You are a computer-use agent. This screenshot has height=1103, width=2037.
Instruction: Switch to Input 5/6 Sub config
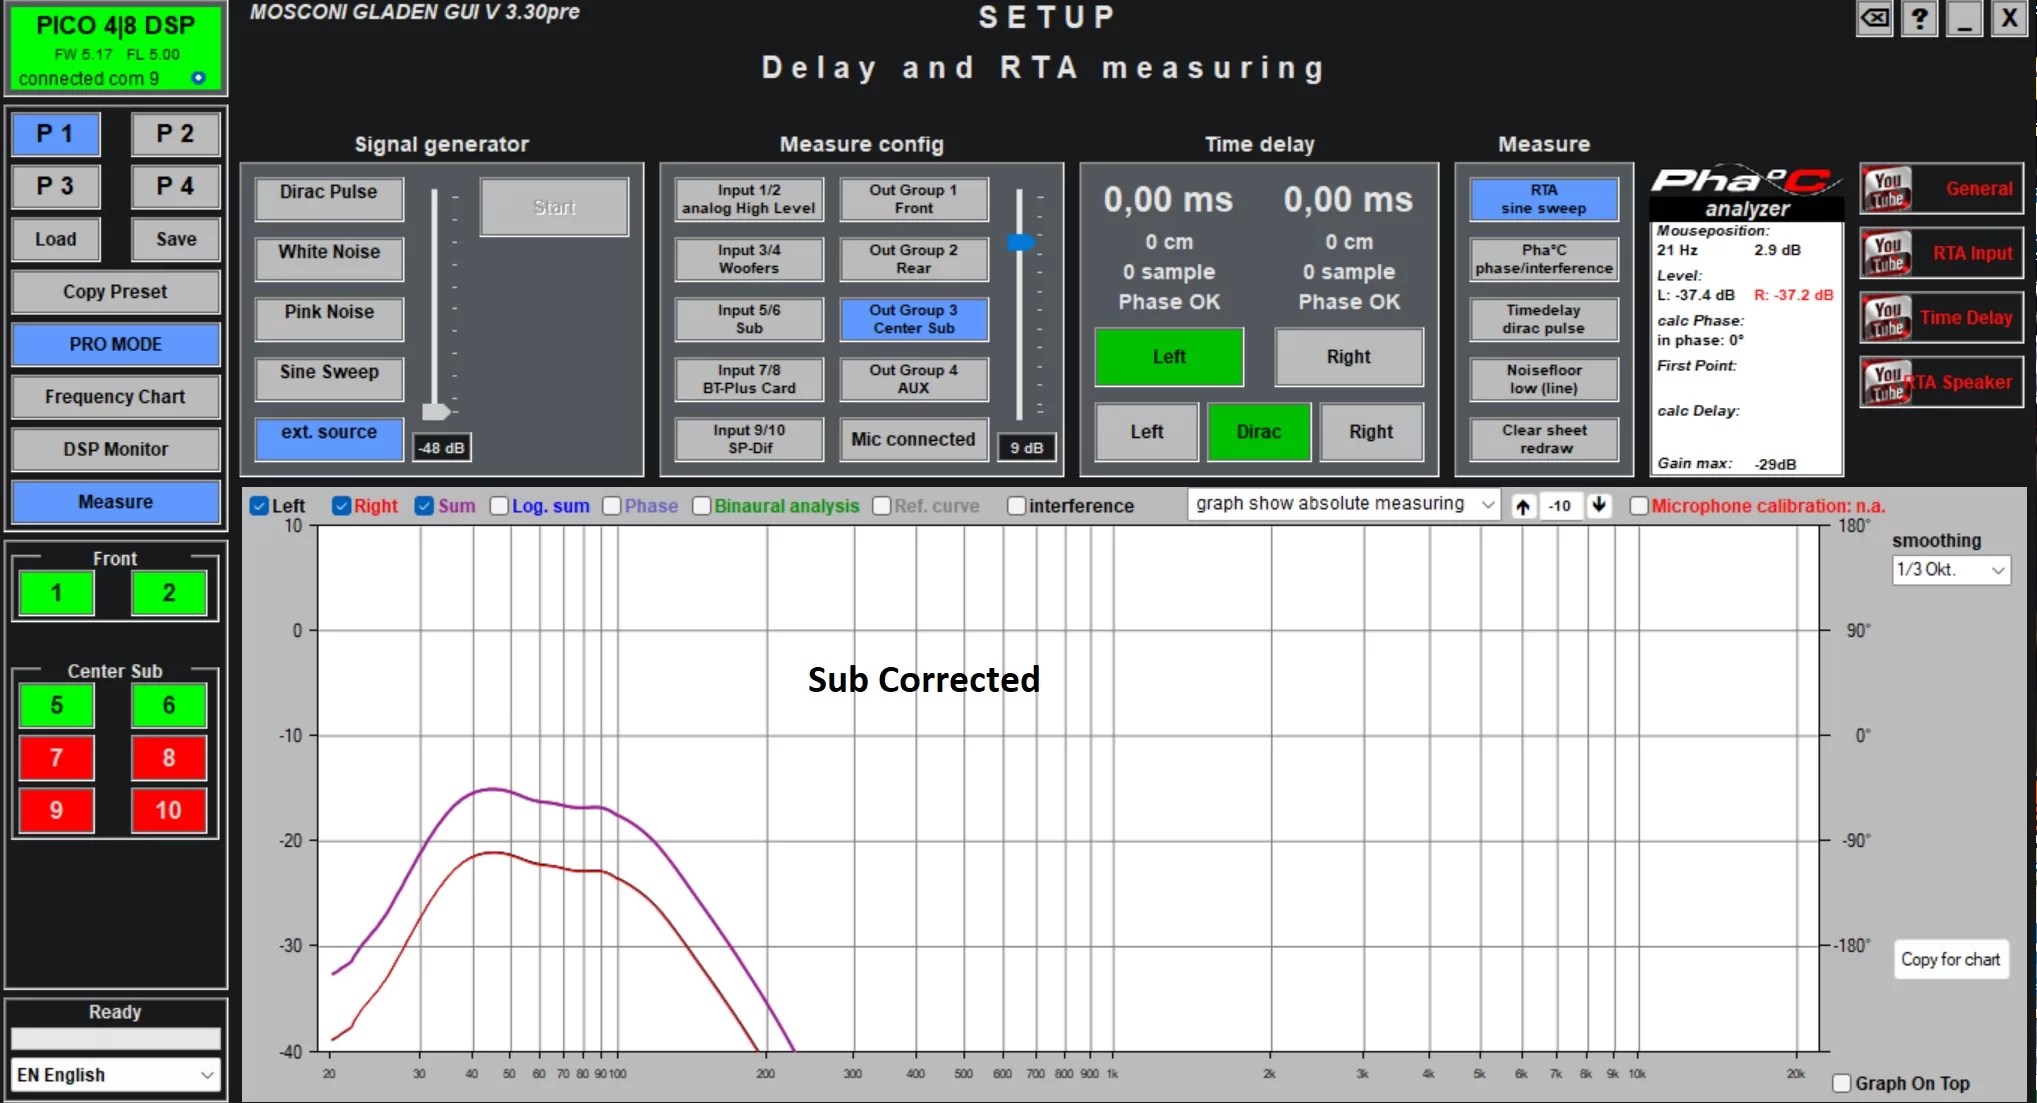pos(748,318)
